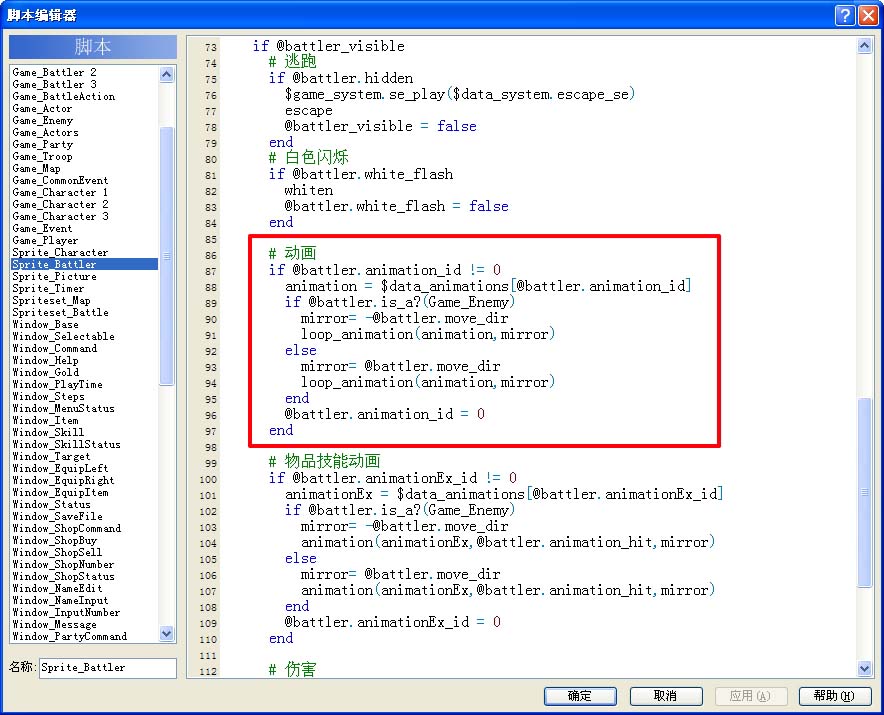Image resolution: width=884 pixels, height=715 pixels.
Task: Click the 帮助(H) help button
Action: point(834,696)
